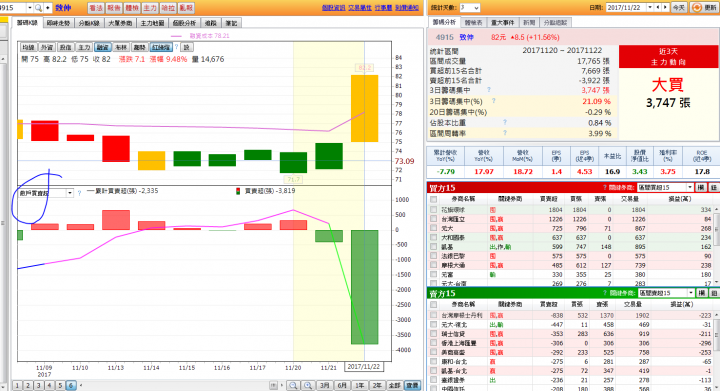
Task: Open the stock code dropdown arrow
Action: 30,8
